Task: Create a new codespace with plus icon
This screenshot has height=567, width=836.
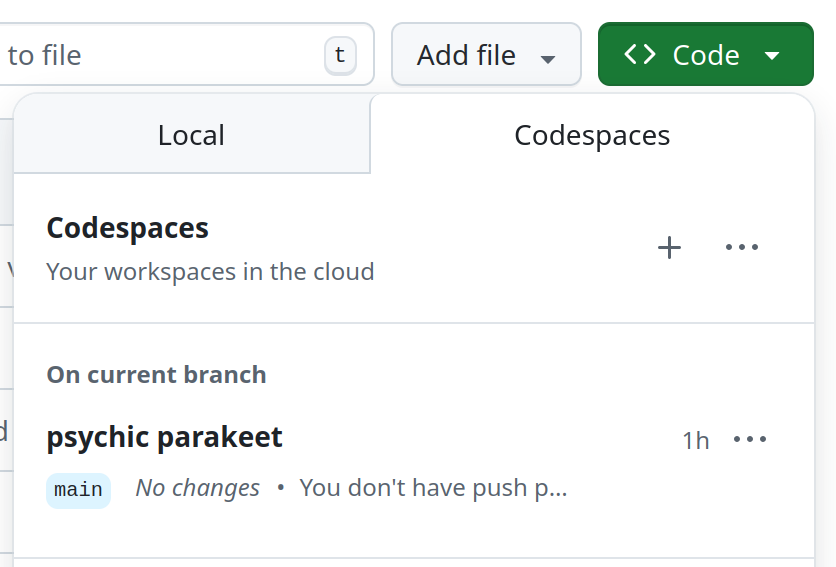Action: 669,247
